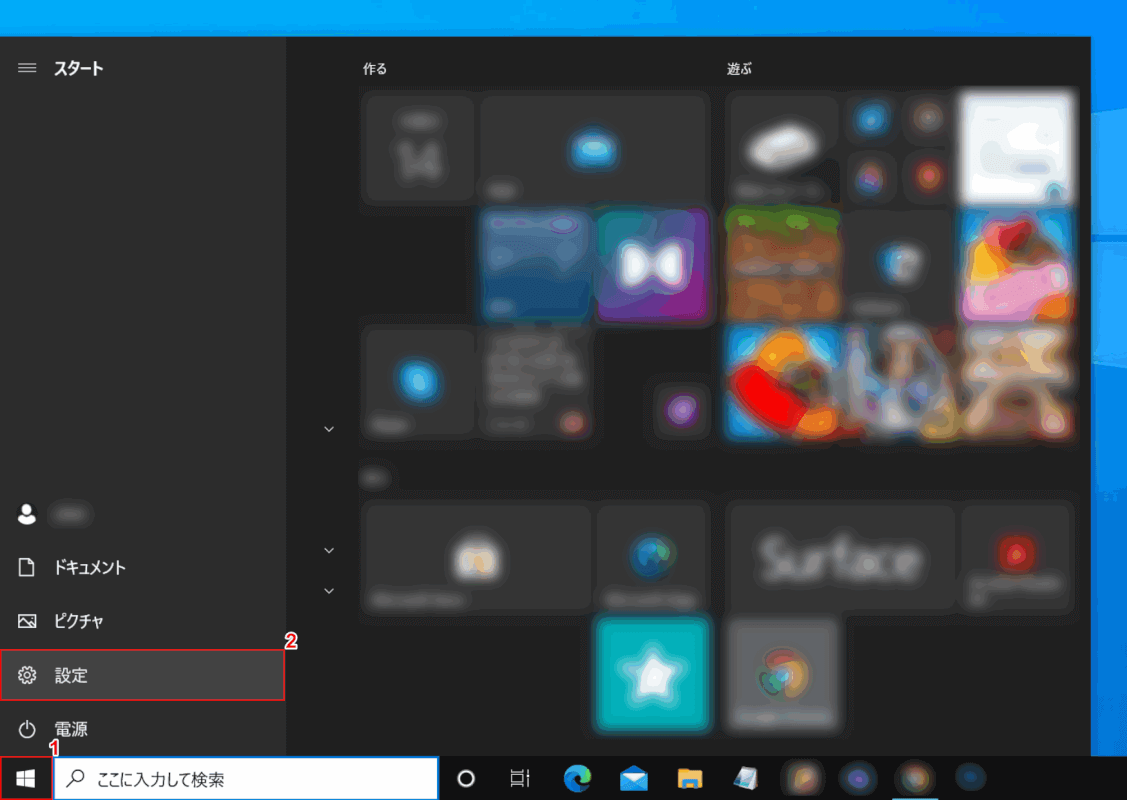
Task: Click the 電源 power icon
Action: [x=27, y=729]
